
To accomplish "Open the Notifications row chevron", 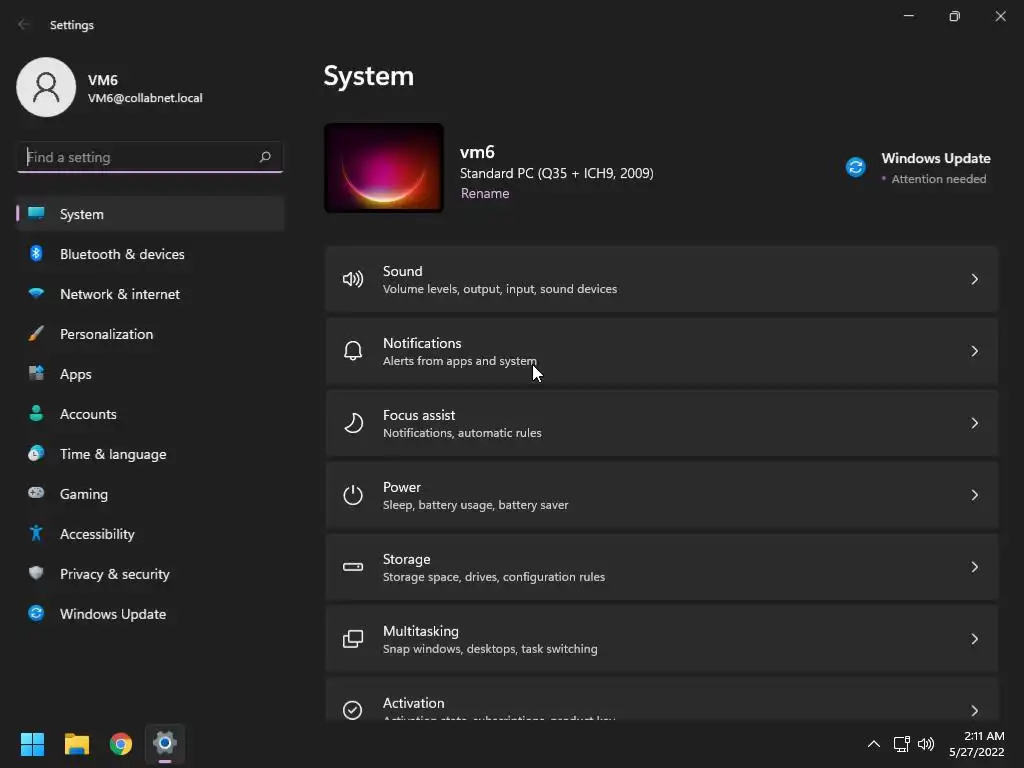I will click(974, 351).
